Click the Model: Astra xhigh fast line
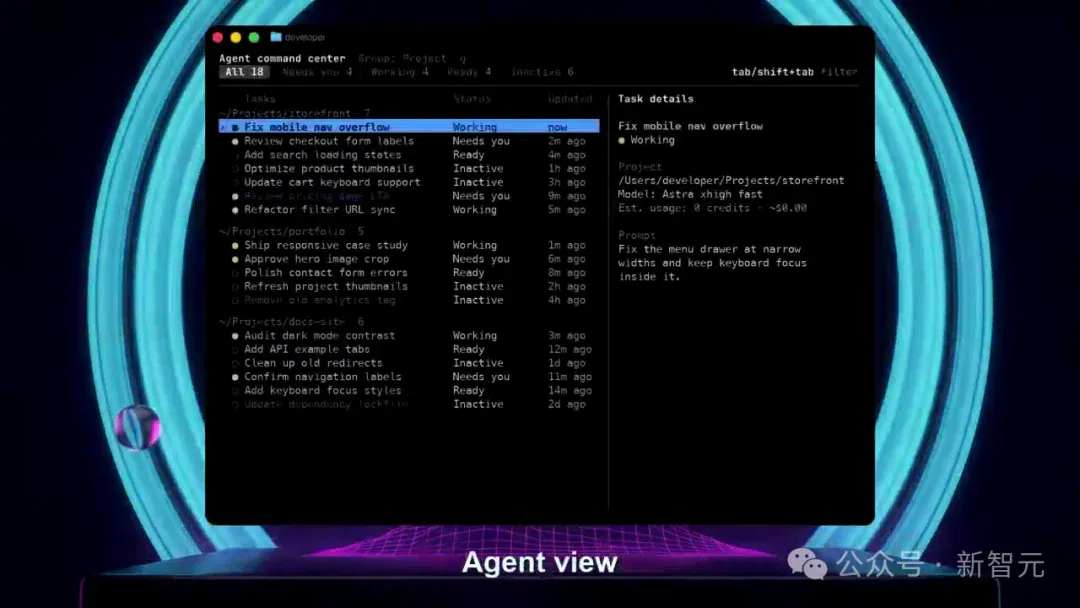This screenshot has width=1080, height=608. [690, 194]
